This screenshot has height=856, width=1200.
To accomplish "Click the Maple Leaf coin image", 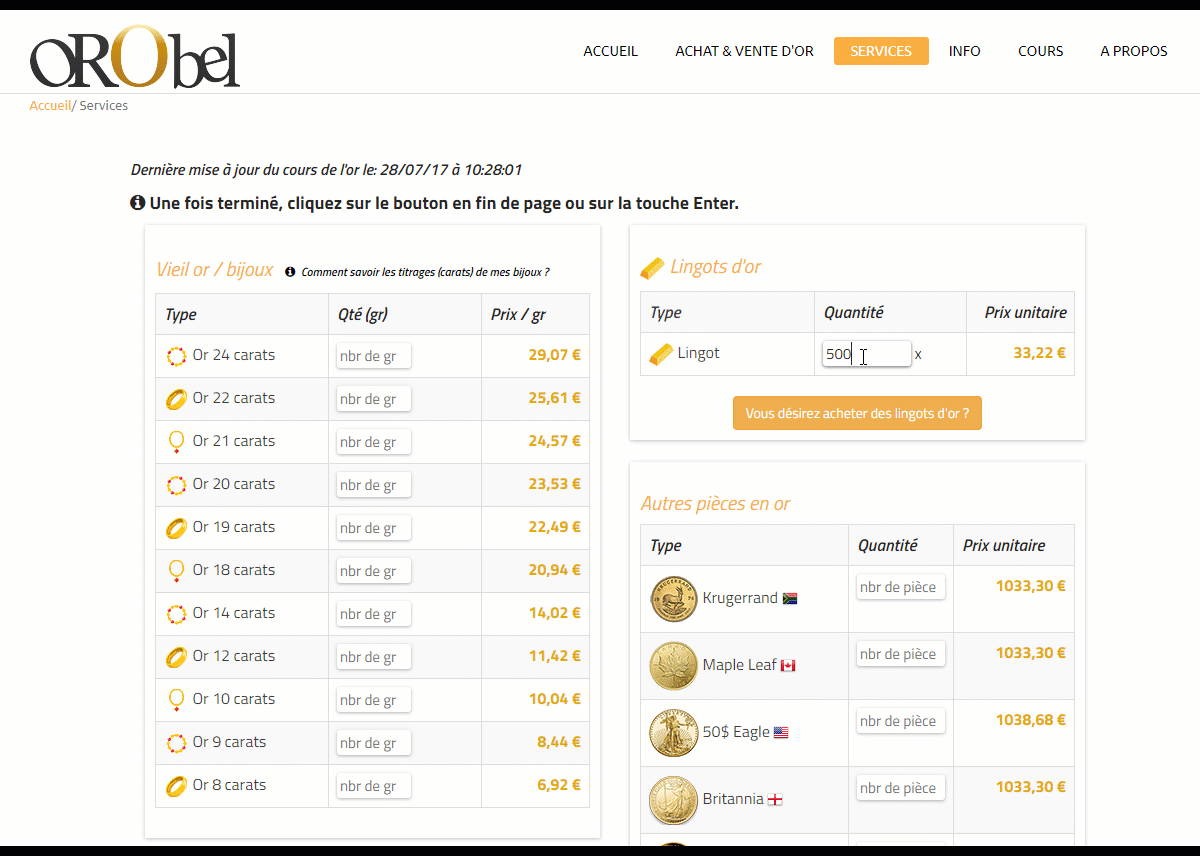I will pos(673,666).
